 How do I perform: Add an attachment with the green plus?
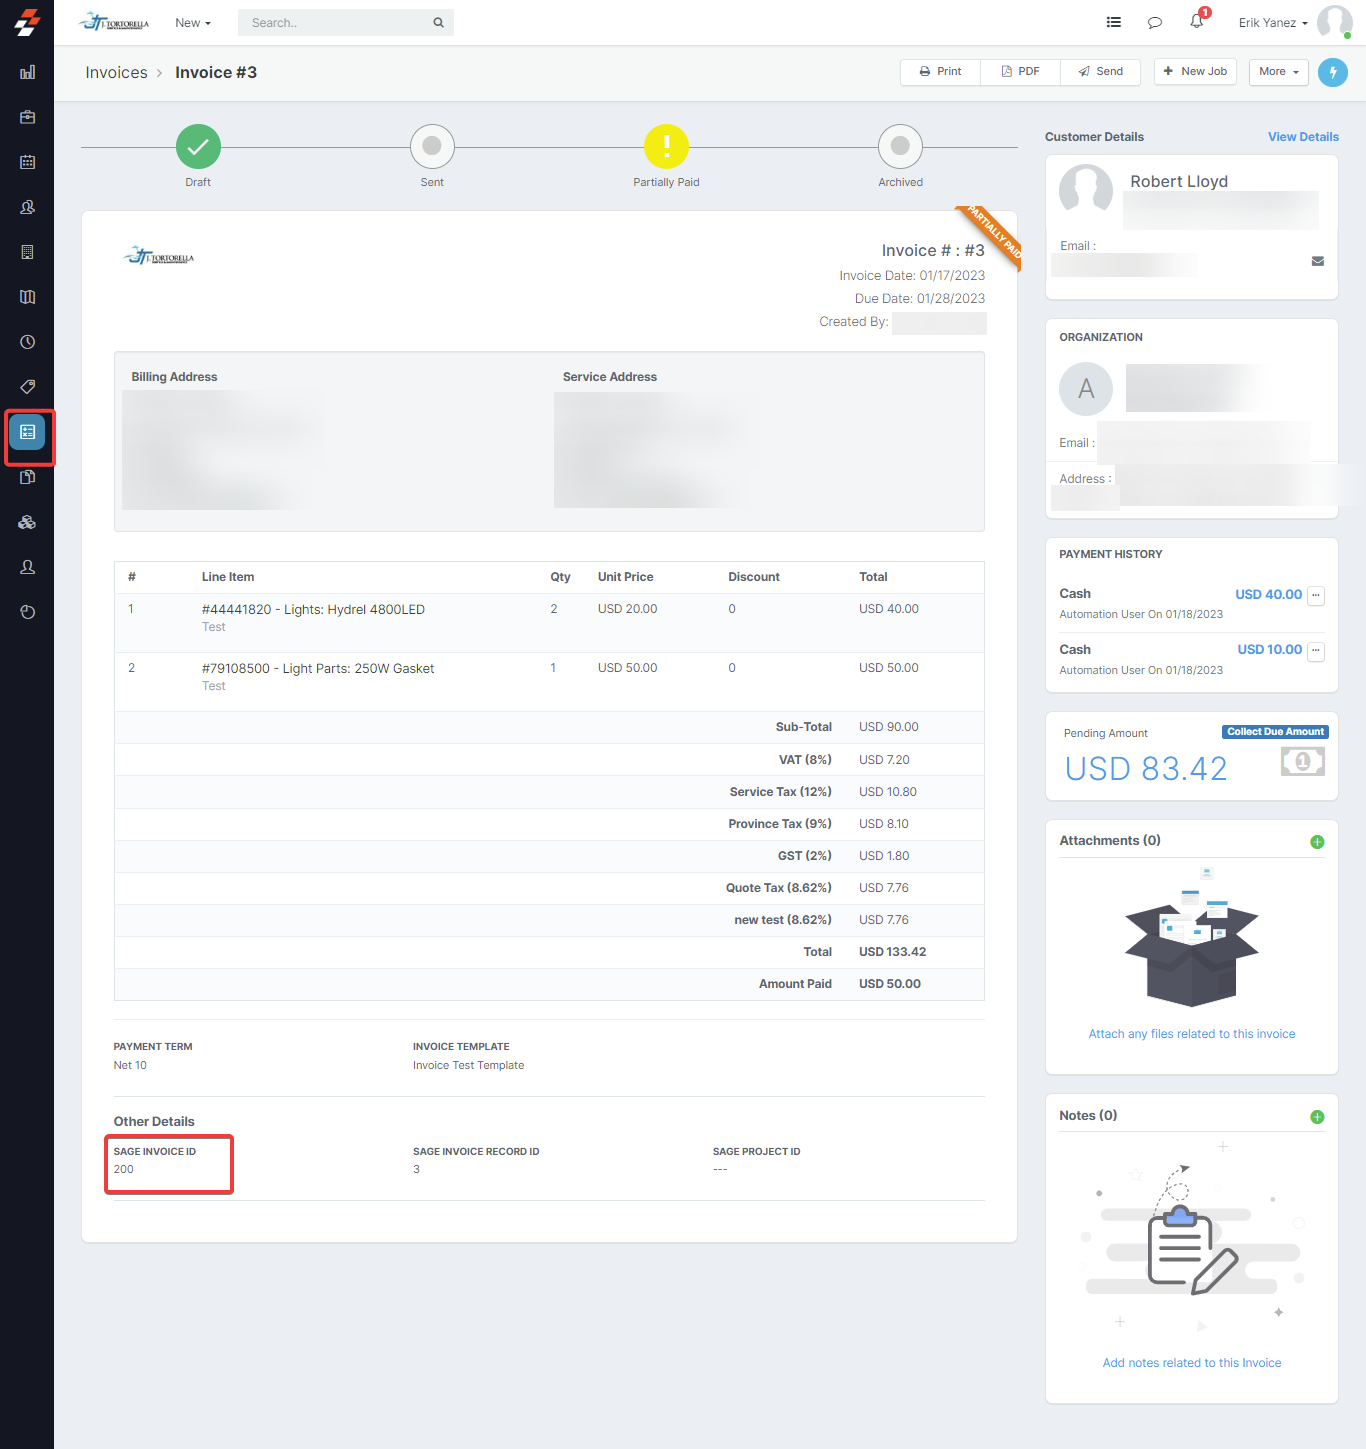tap(1317, 842)
